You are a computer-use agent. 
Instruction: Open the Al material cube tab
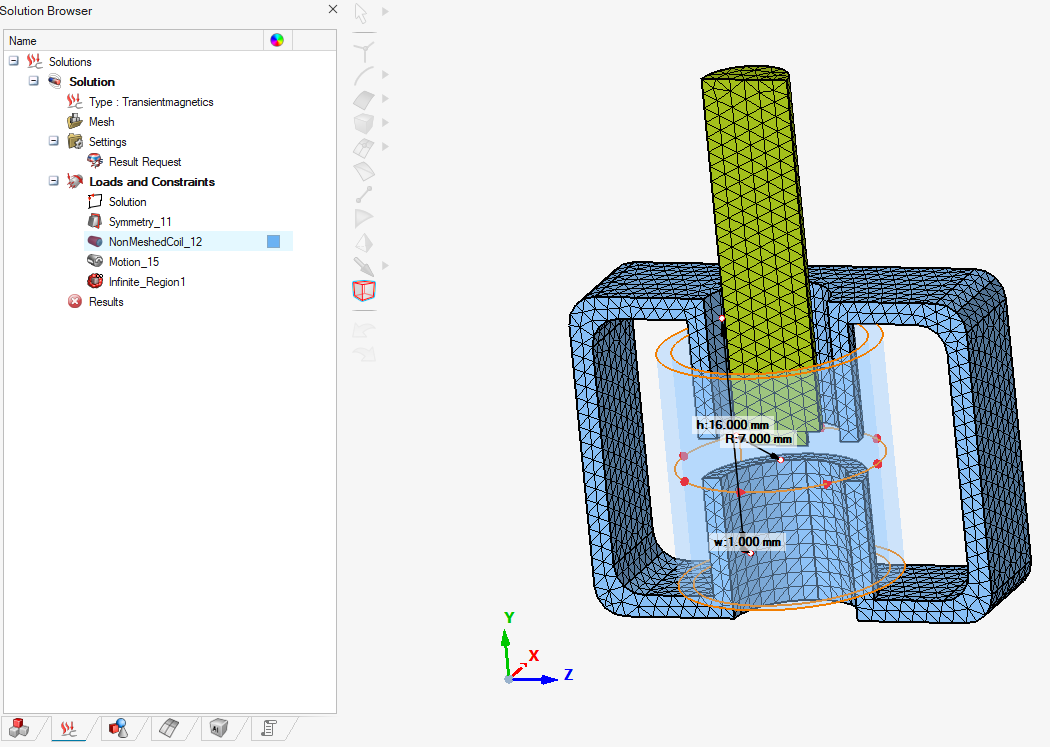[218, 728]
